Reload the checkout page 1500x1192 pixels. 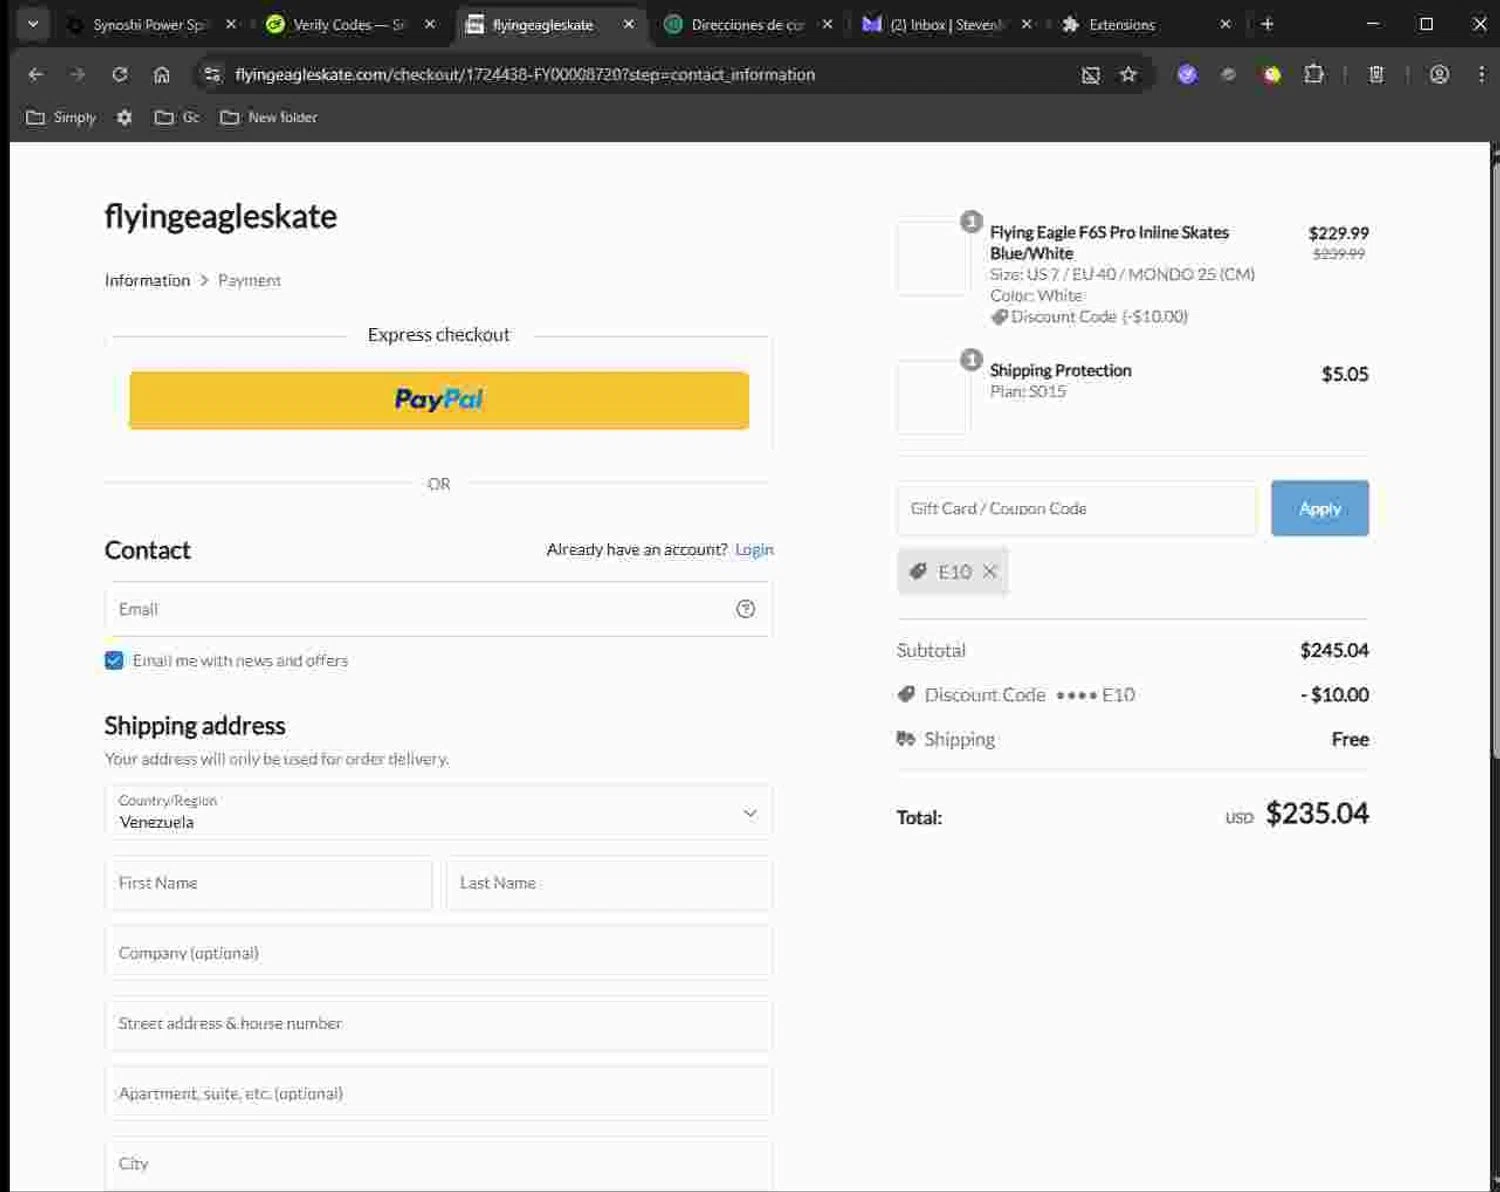(x=120, y=74)
